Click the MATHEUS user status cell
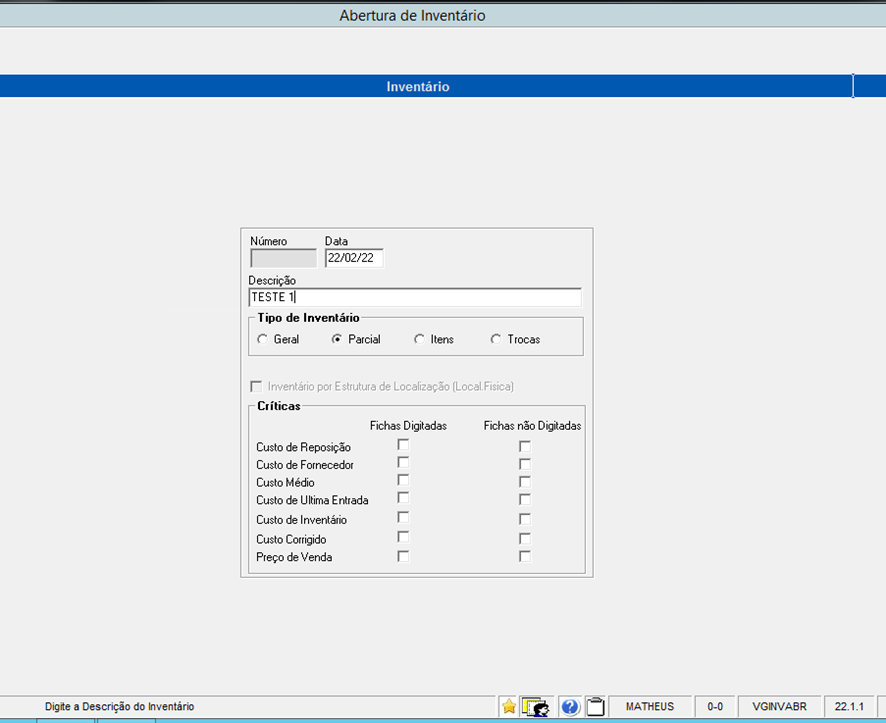The height and width of the screenshot is (723, 886). pyautogui.click(x=650, y=707)
